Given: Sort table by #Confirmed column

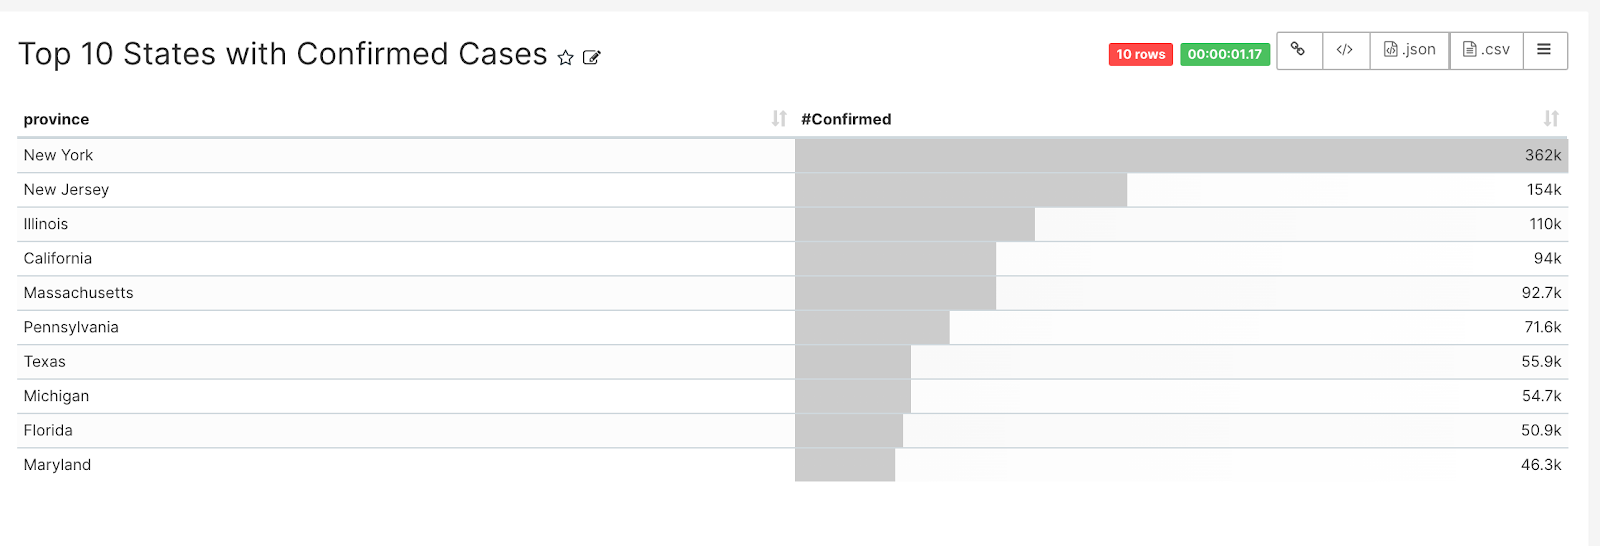Looking at the screenshot, I should [1551, 119].
